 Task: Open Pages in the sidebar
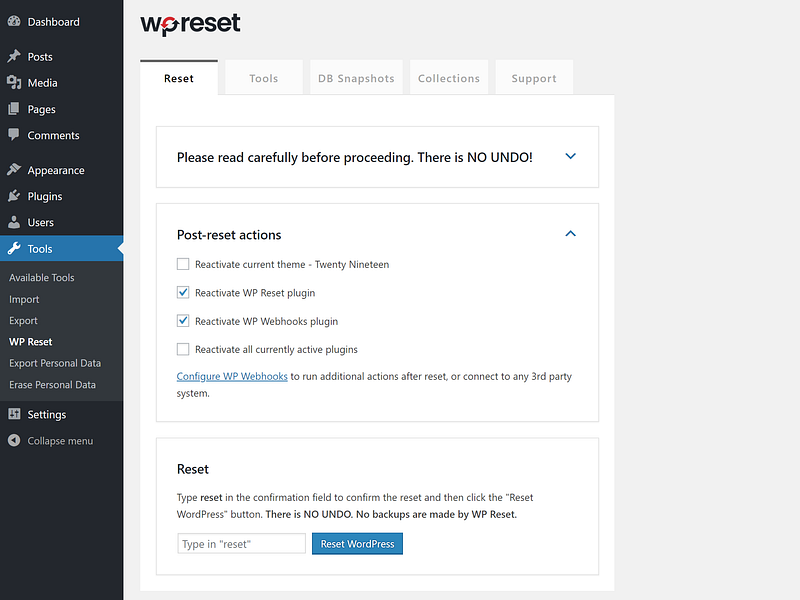pyautogui.click(x=61, y=109)
